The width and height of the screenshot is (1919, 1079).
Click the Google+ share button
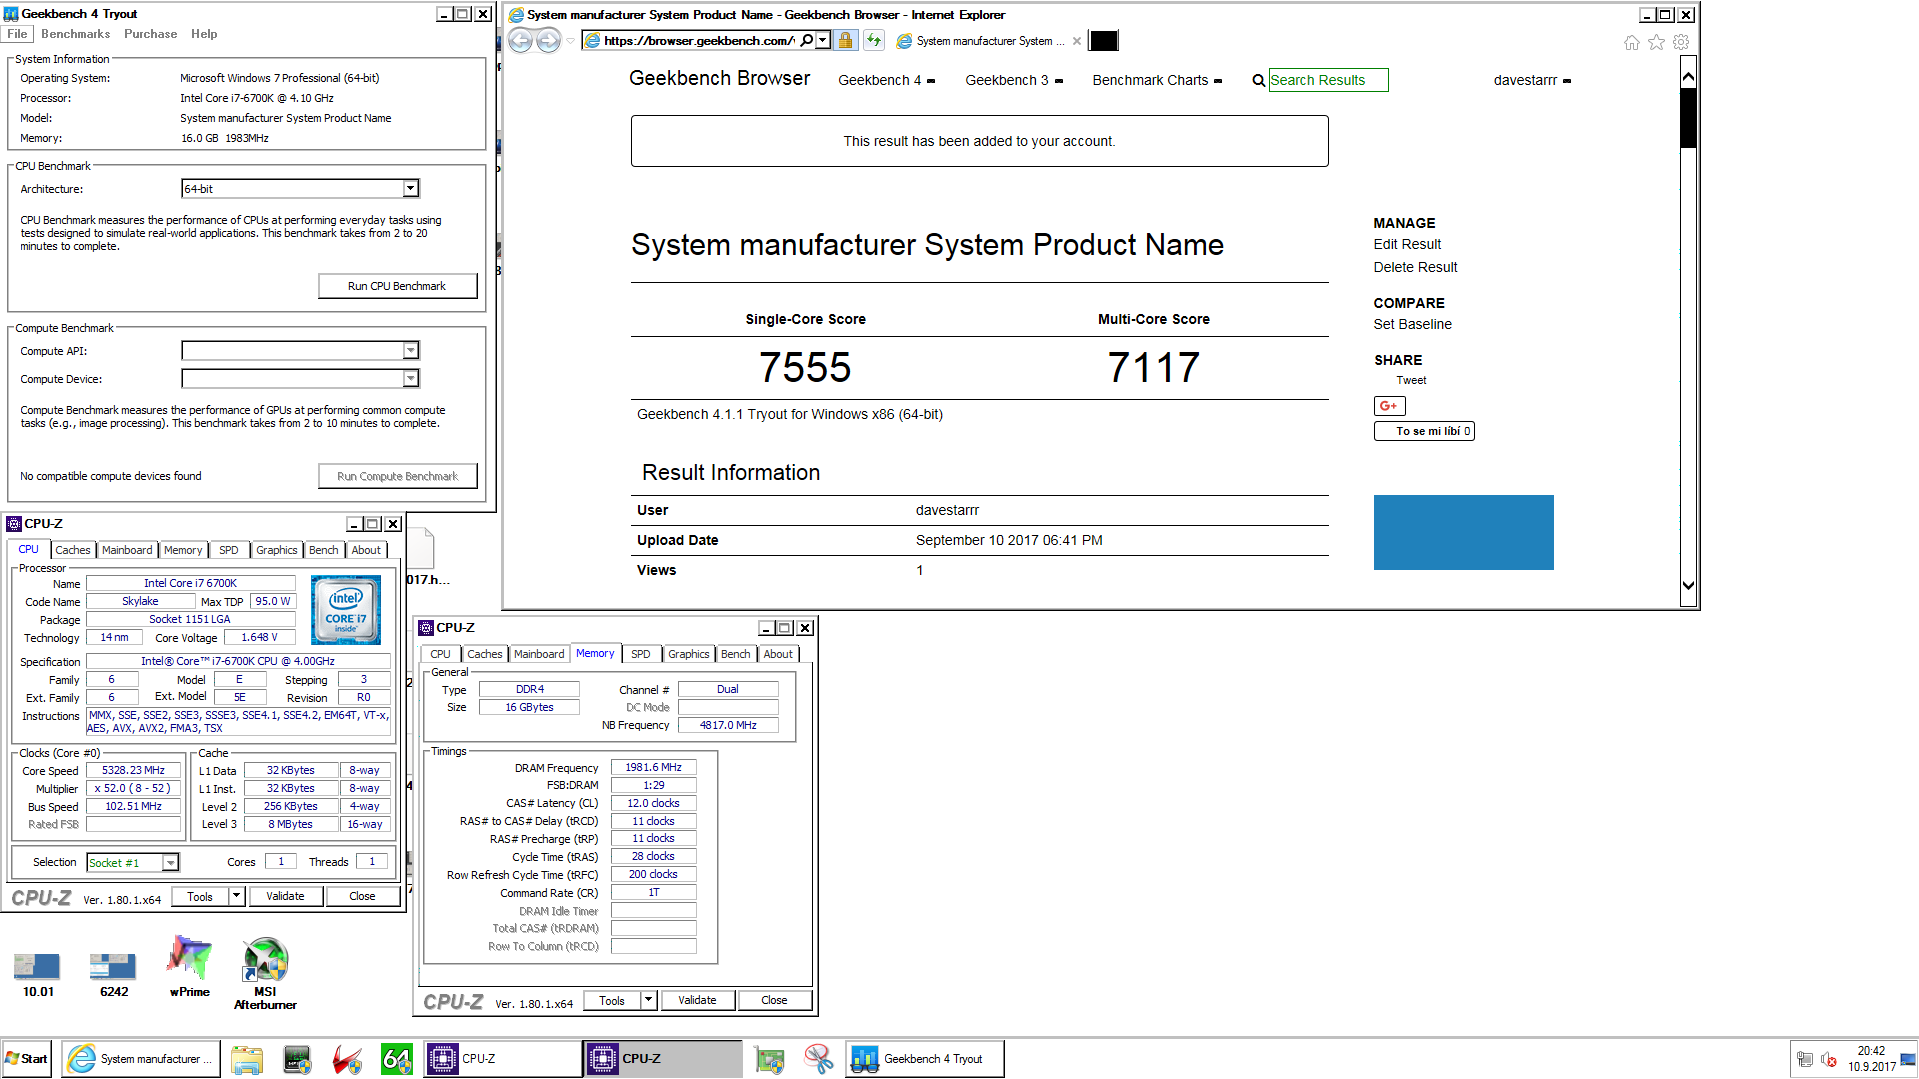(x=1389, y=405)
